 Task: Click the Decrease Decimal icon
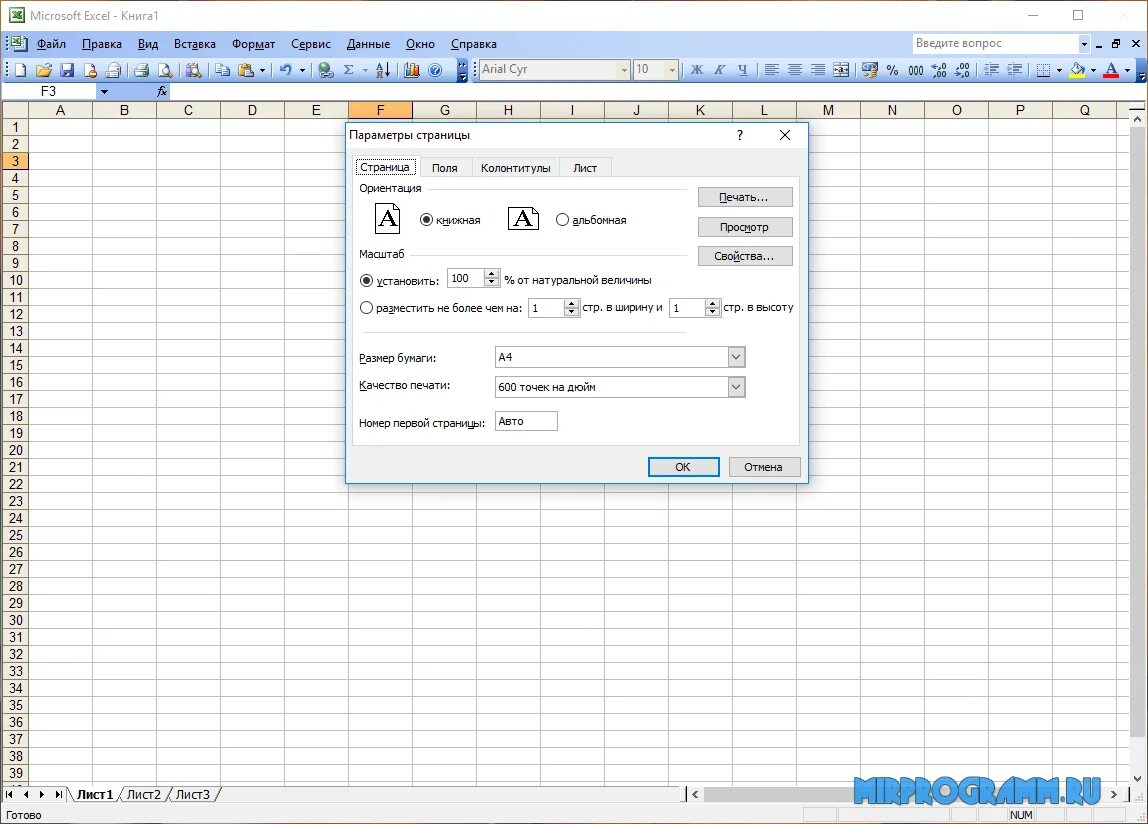point(963,70)
